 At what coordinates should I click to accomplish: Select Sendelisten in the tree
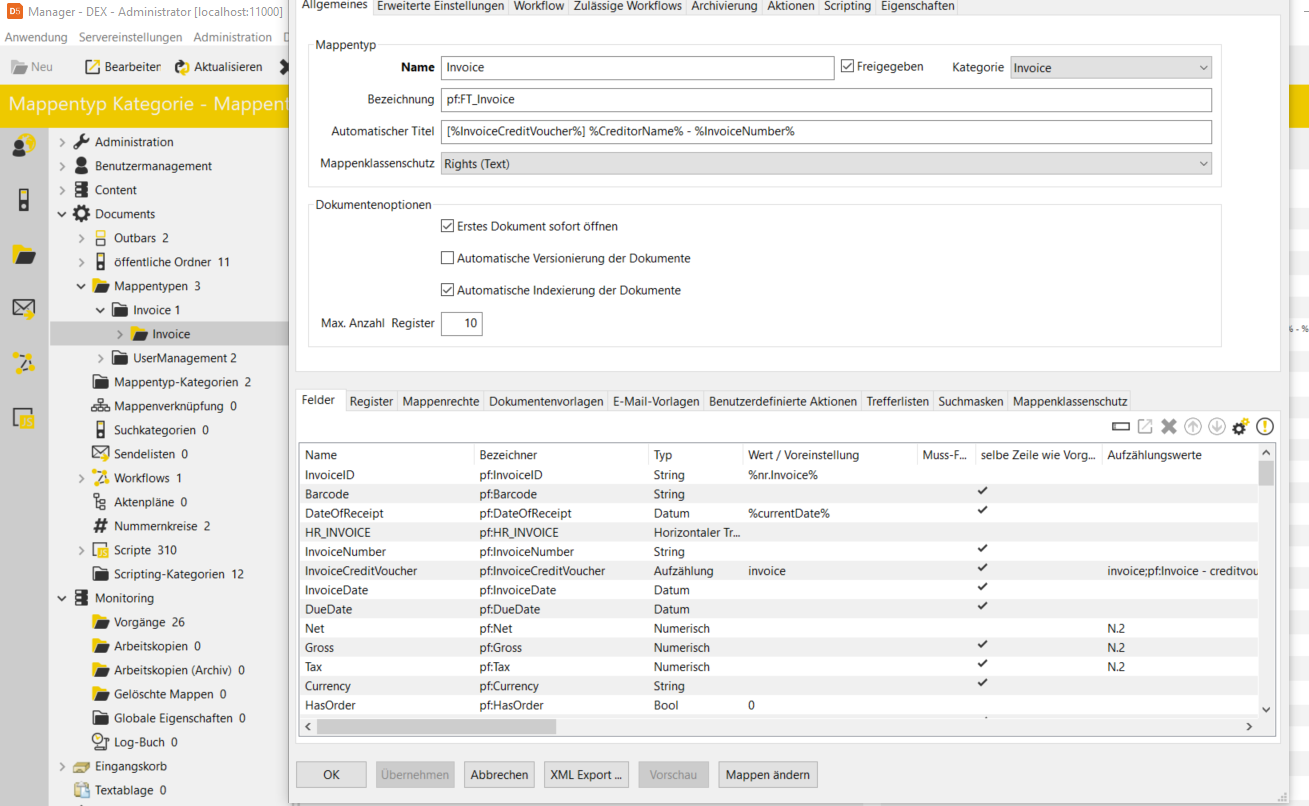150,454
